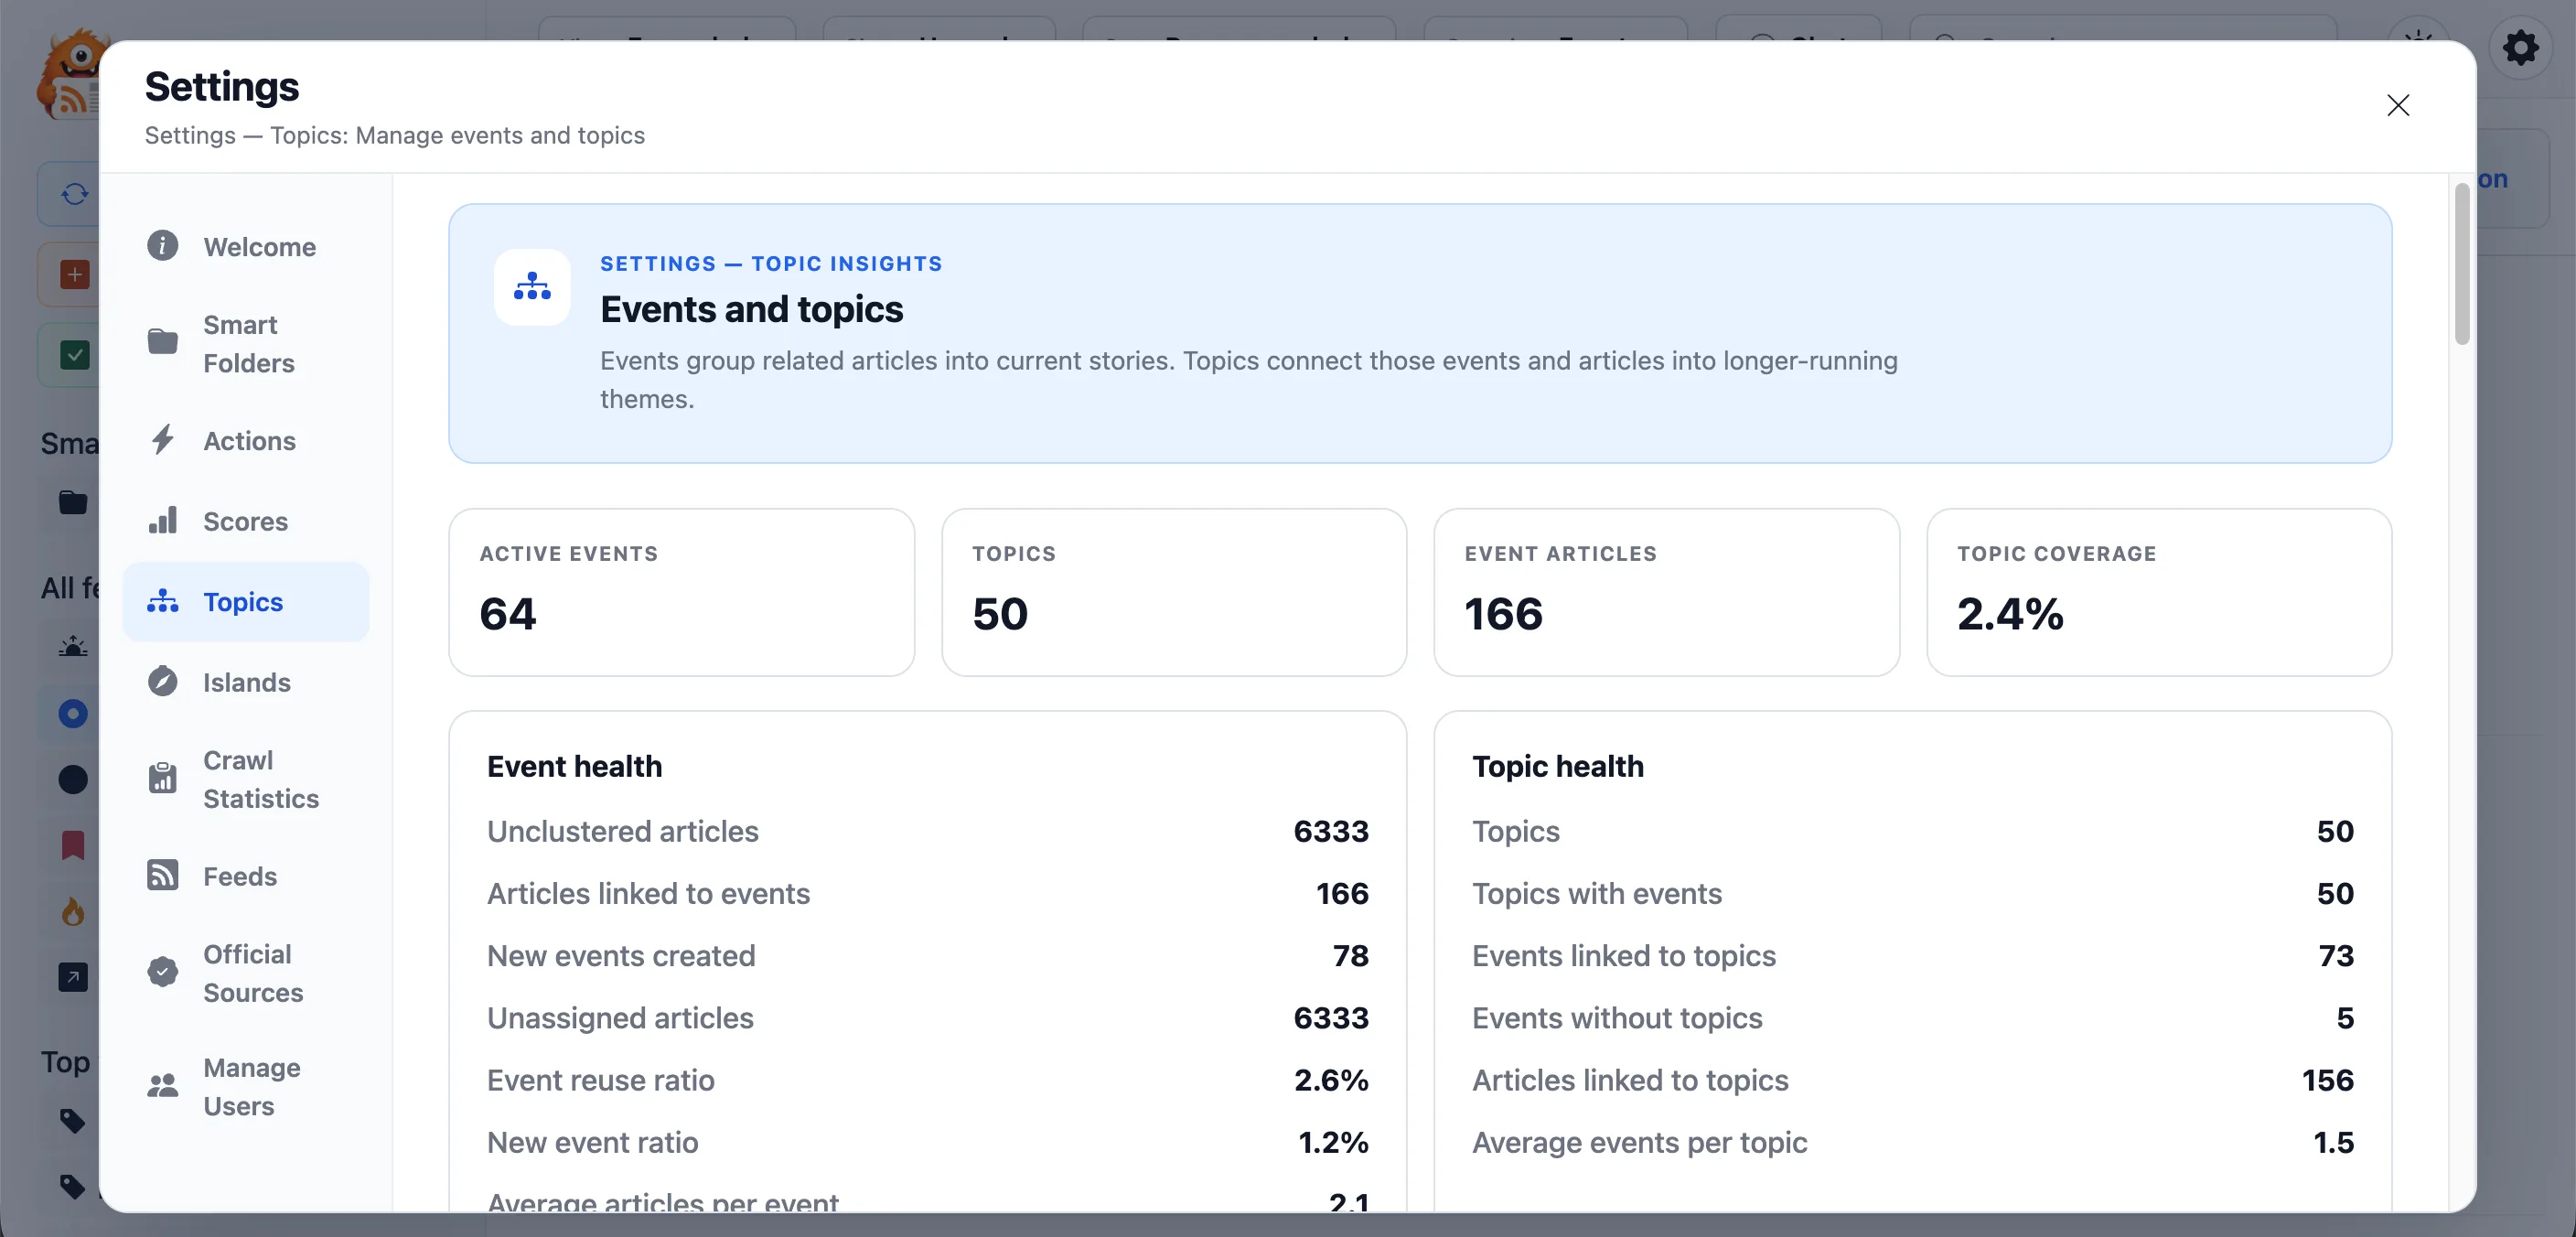The width and height of the screenshot is (2576, 1237).
Task: Open Crawl Statistics clipboard icon
Action: 163,777
